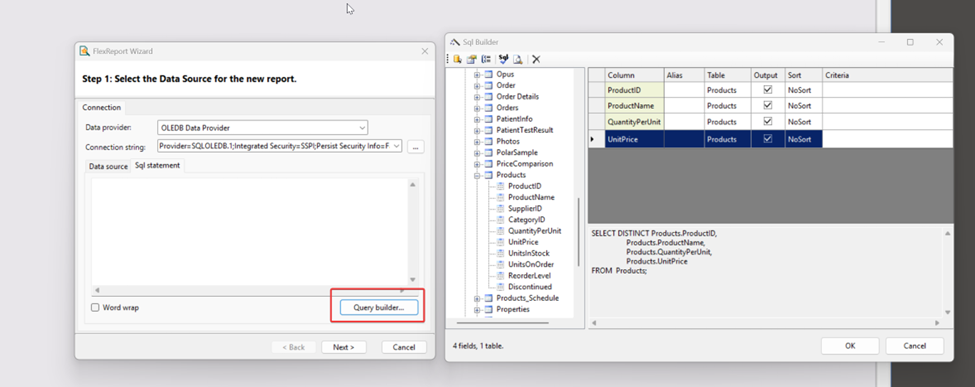Select the Connection tab
The height and width of the screenshot is (387, 975).
click(101, 108)
